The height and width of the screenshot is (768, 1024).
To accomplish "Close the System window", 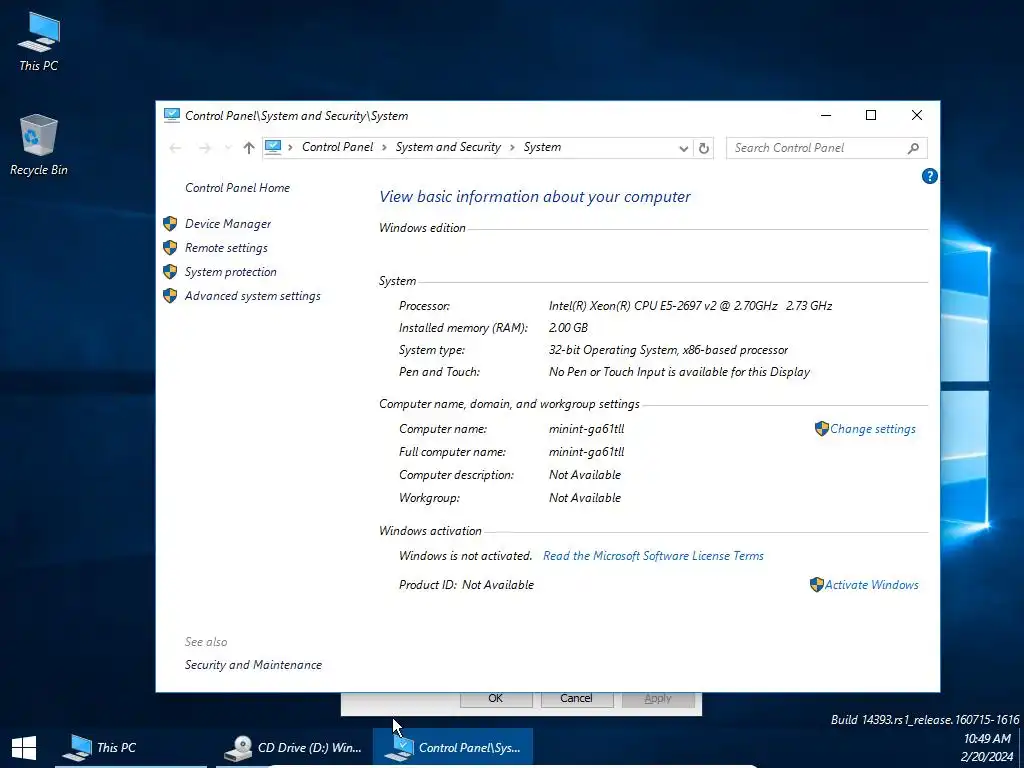I will tap(917, 116).
